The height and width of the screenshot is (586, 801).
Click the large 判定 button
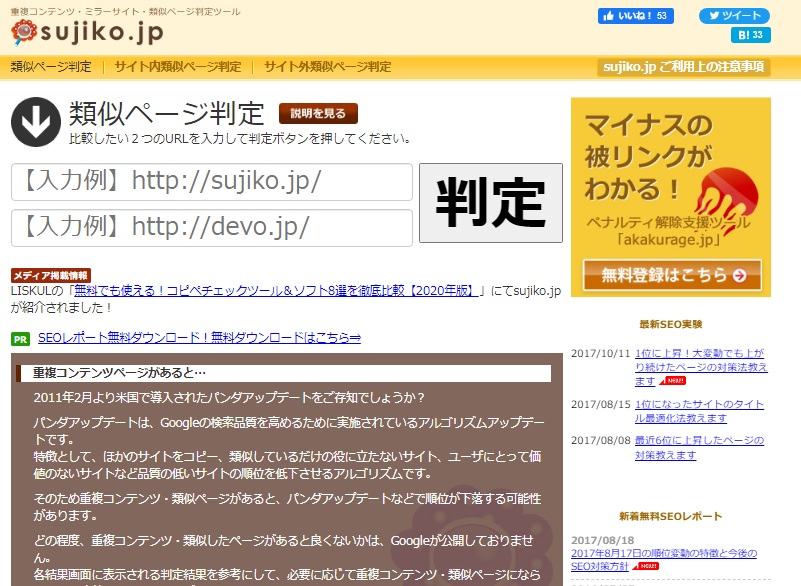[490, 203]
